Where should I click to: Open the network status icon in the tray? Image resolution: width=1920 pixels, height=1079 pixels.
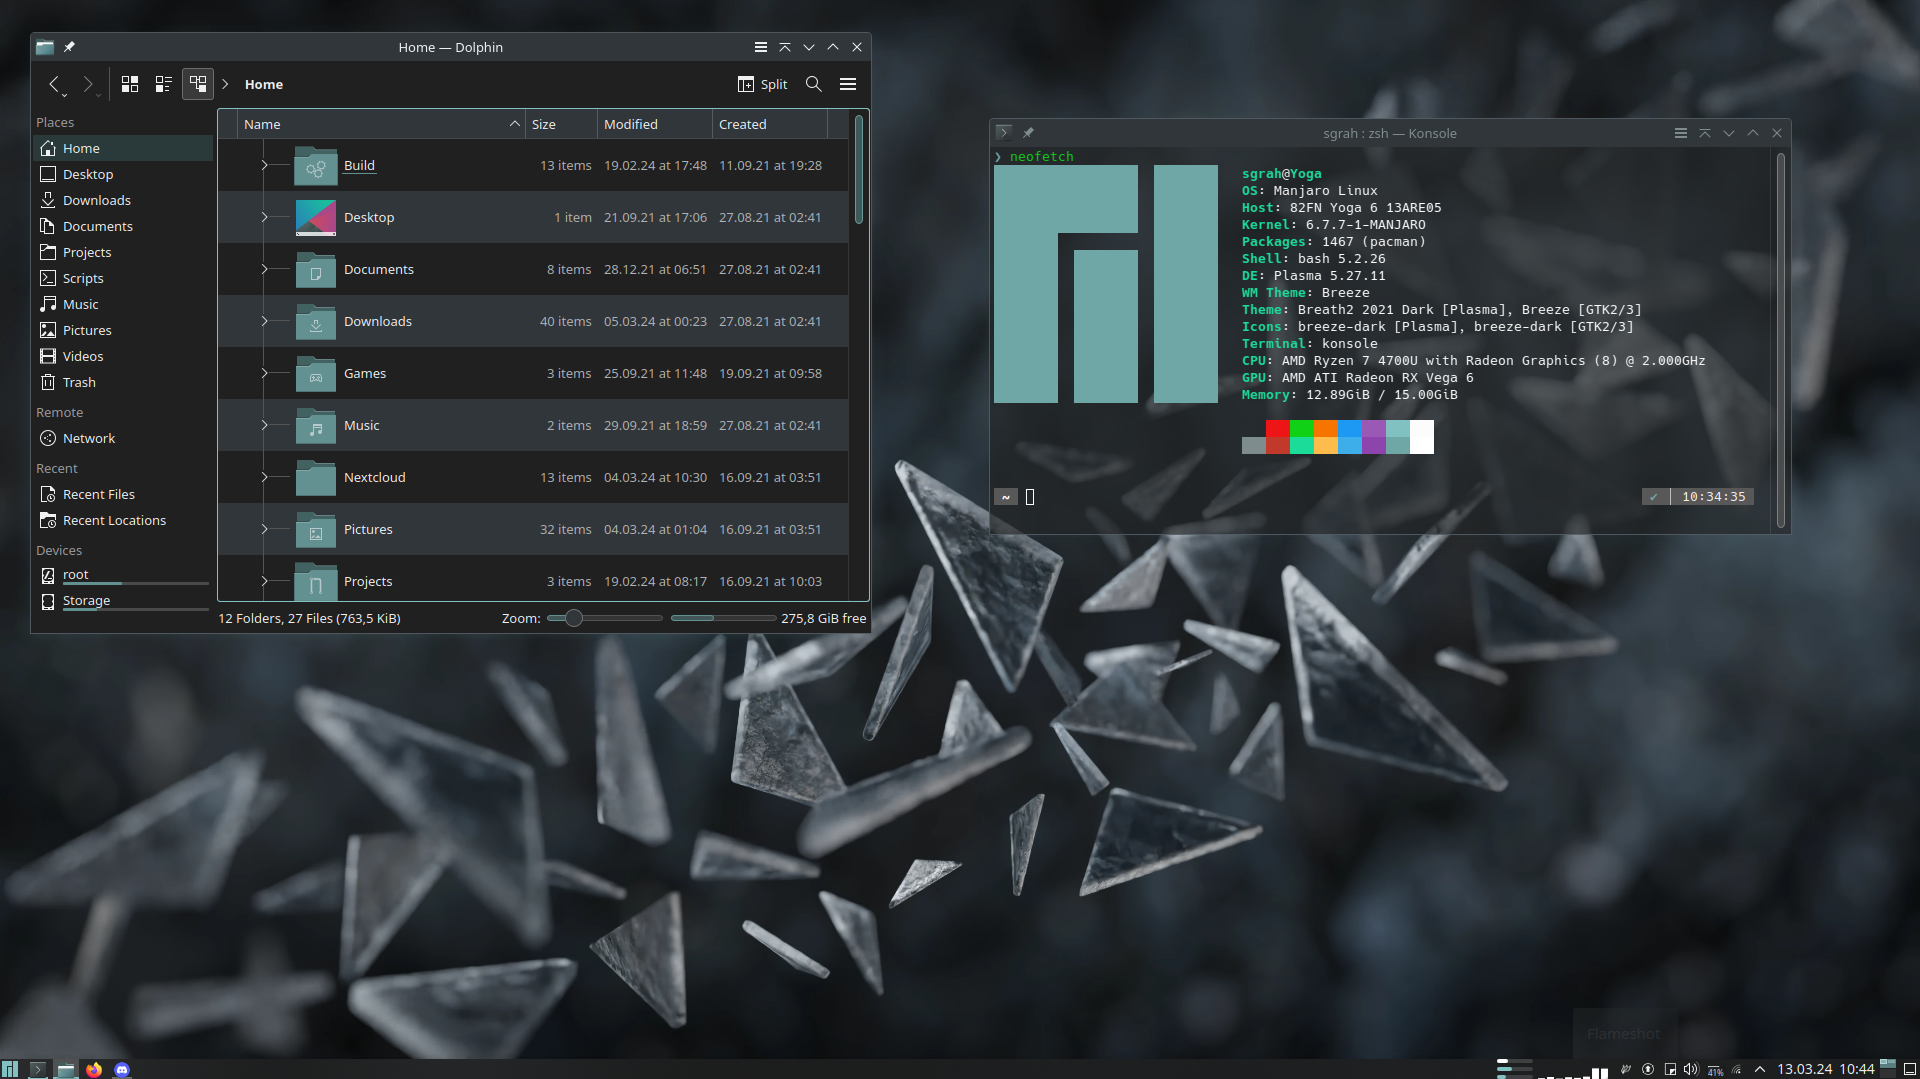coord(1734,1069)
